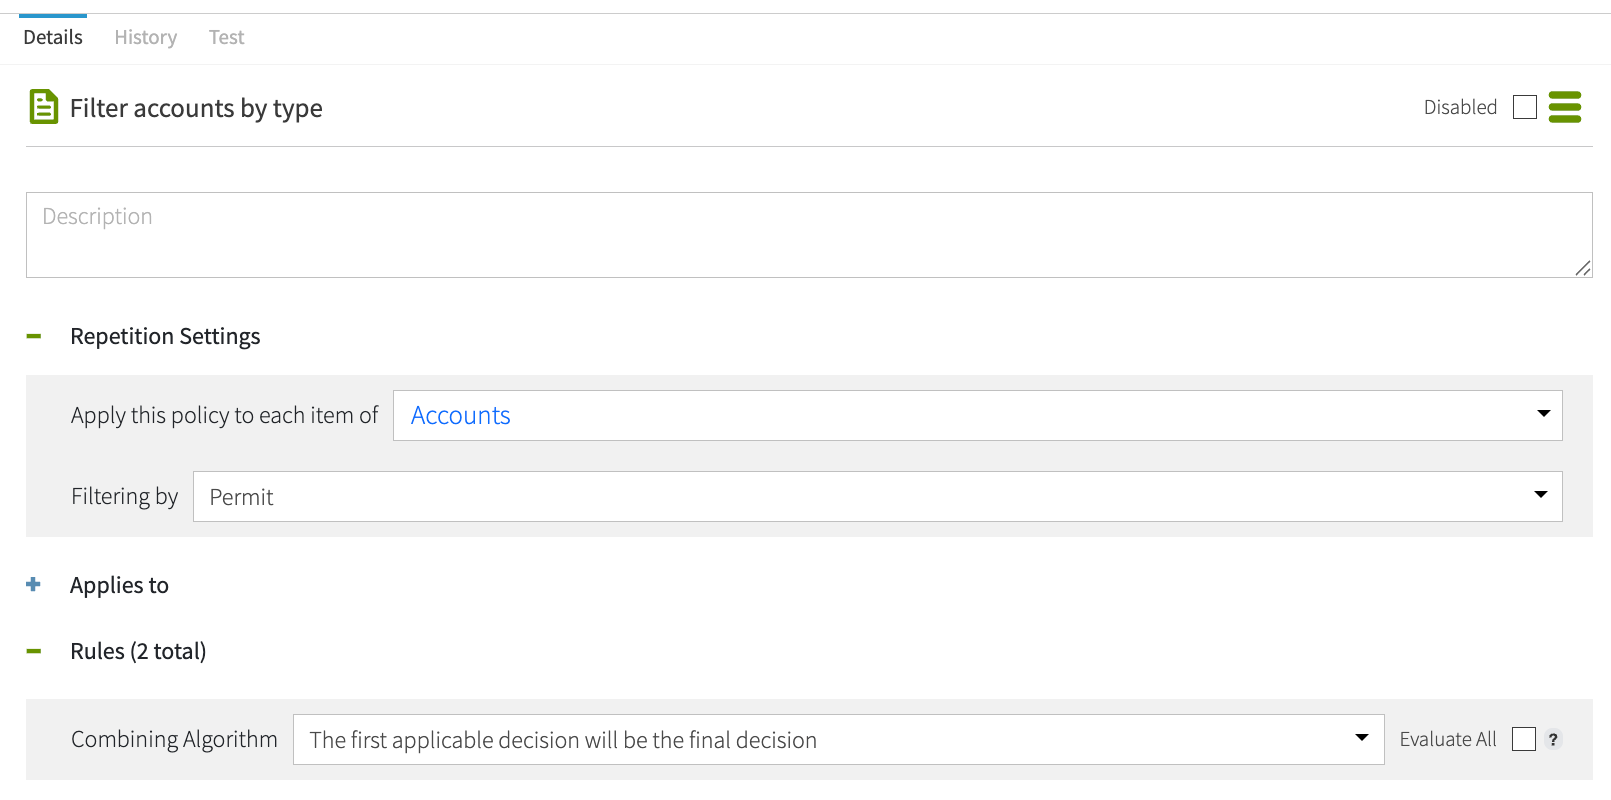Check the Evaluate All checkbox
1611x800 pixels.
[x=1522, y=739]
